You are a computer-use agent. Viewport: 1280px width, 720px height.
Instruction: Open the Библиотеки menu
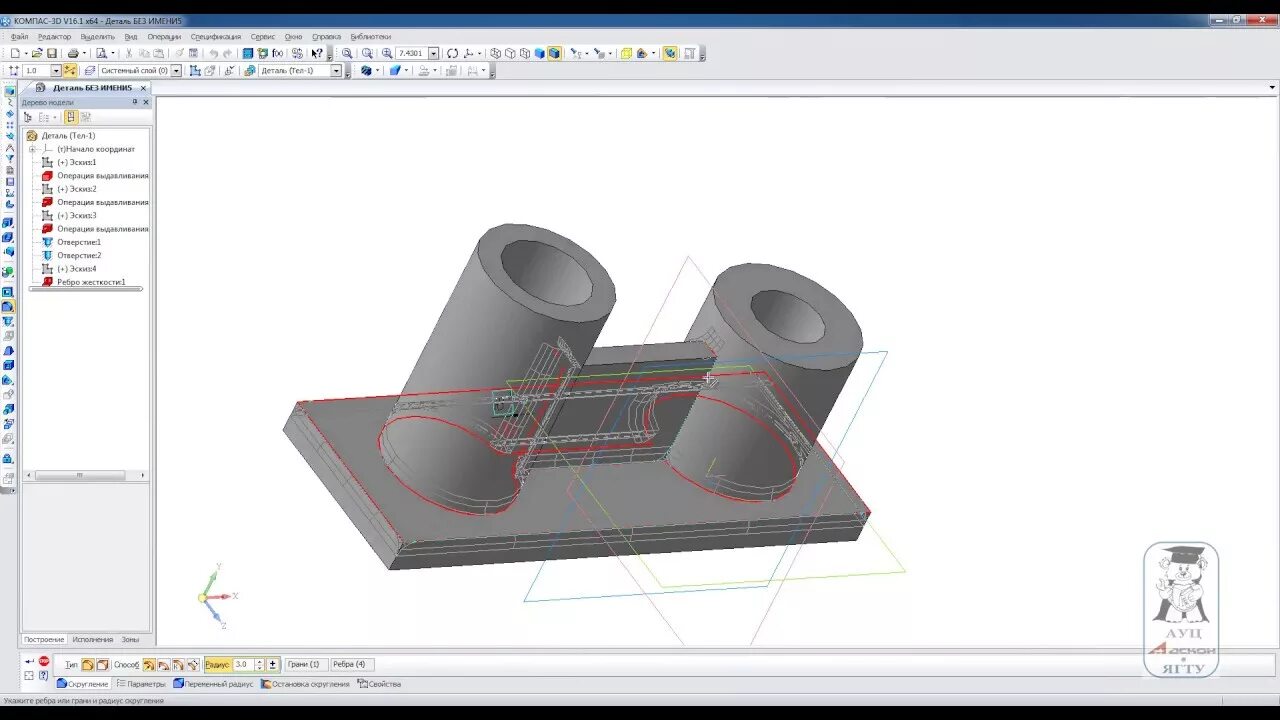tap(371, 36)
